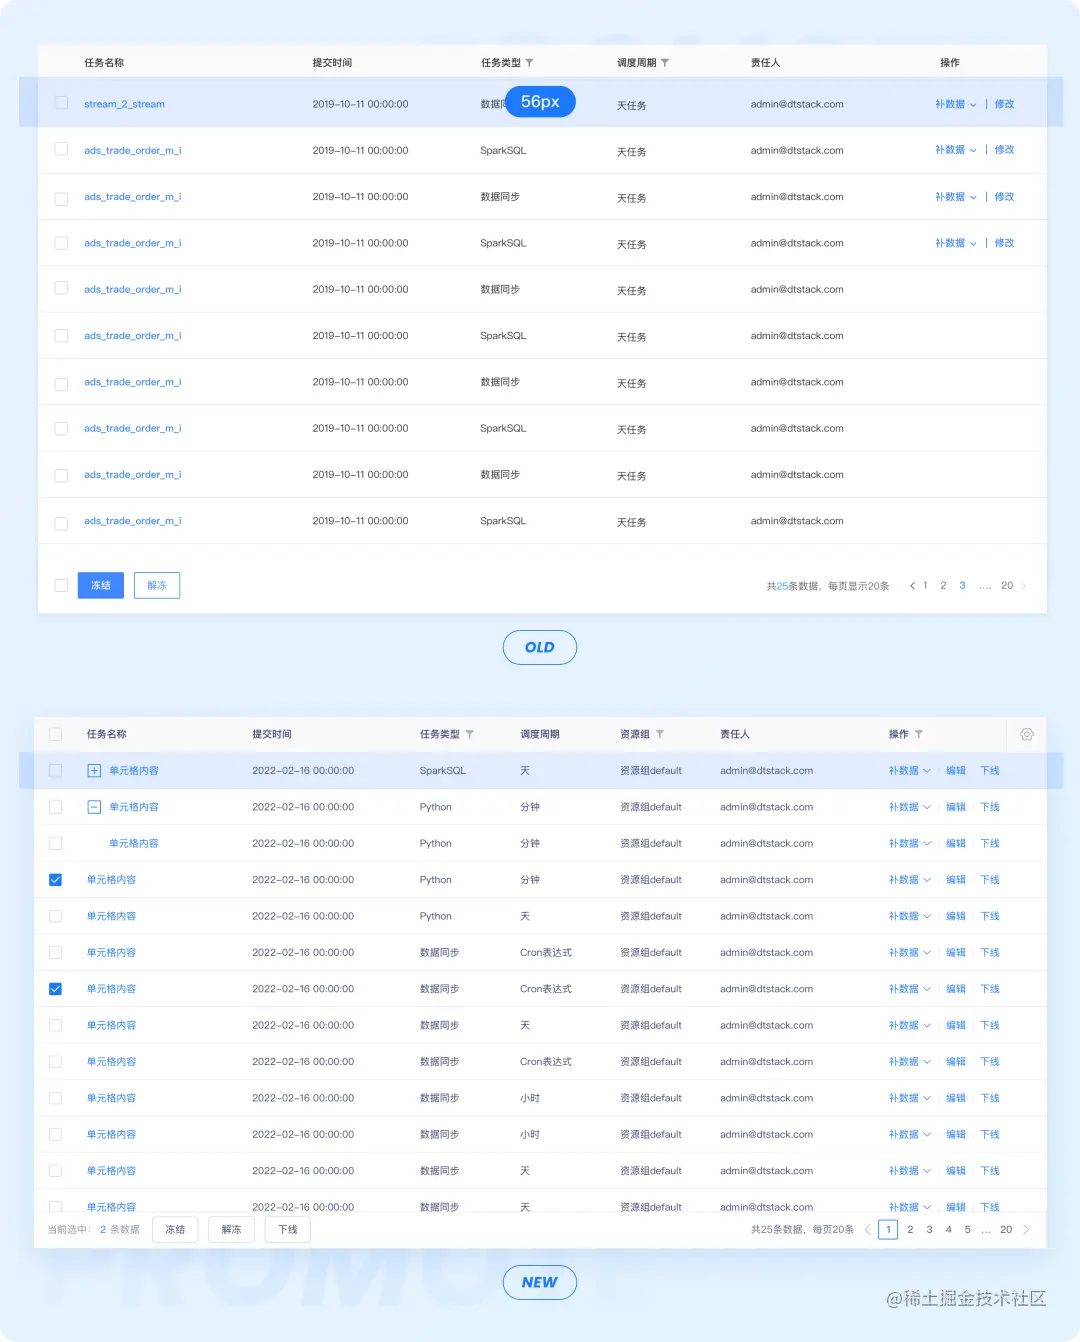Screen dimensions: 1080x1342
Task: Click 编辑 in the new SparkSQL row
Action: click(956, 771)
